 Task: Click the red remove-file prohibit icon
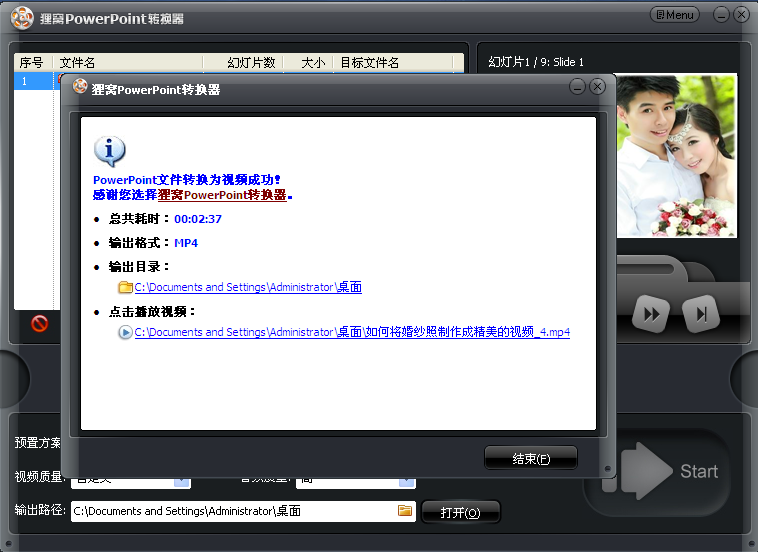(x=40, y=323)
